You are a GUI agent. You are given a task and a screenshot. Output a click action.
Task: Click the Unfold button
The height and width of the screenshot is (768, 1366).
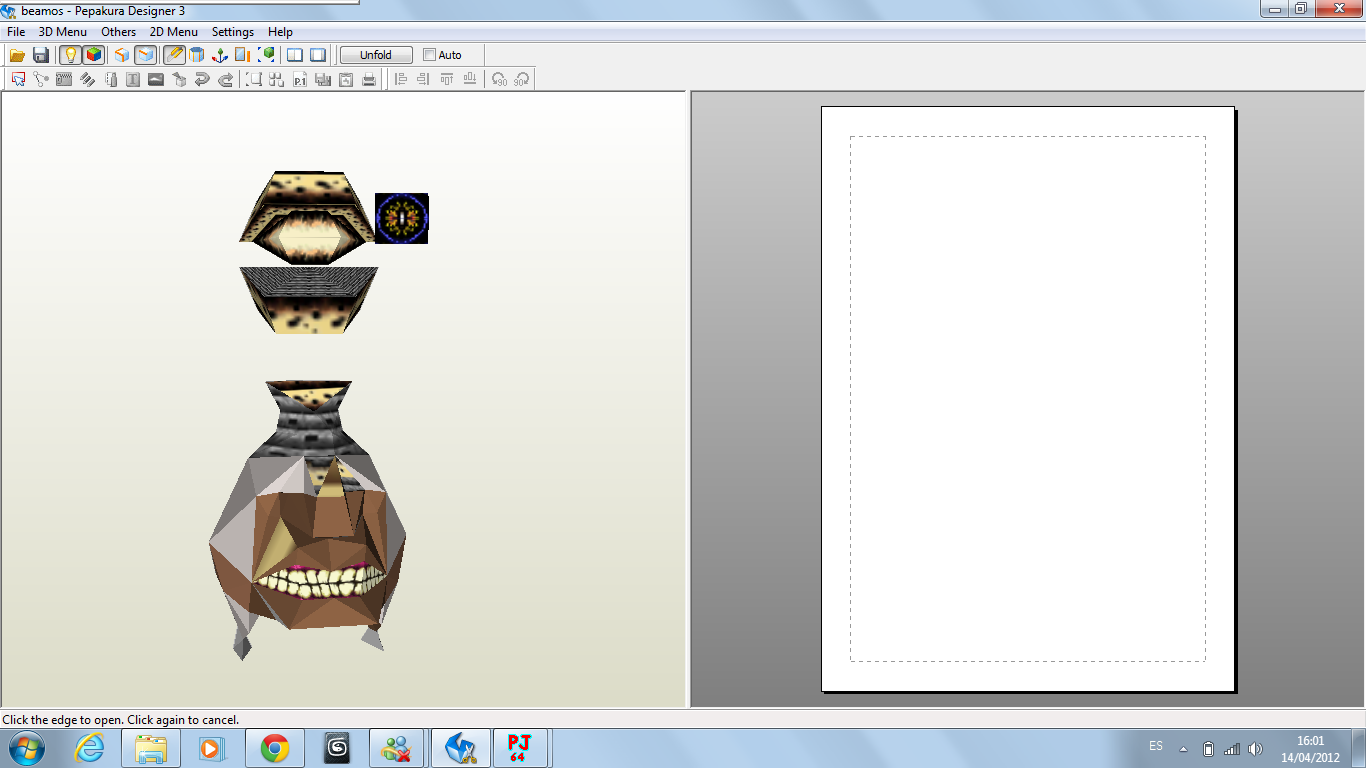376,55
